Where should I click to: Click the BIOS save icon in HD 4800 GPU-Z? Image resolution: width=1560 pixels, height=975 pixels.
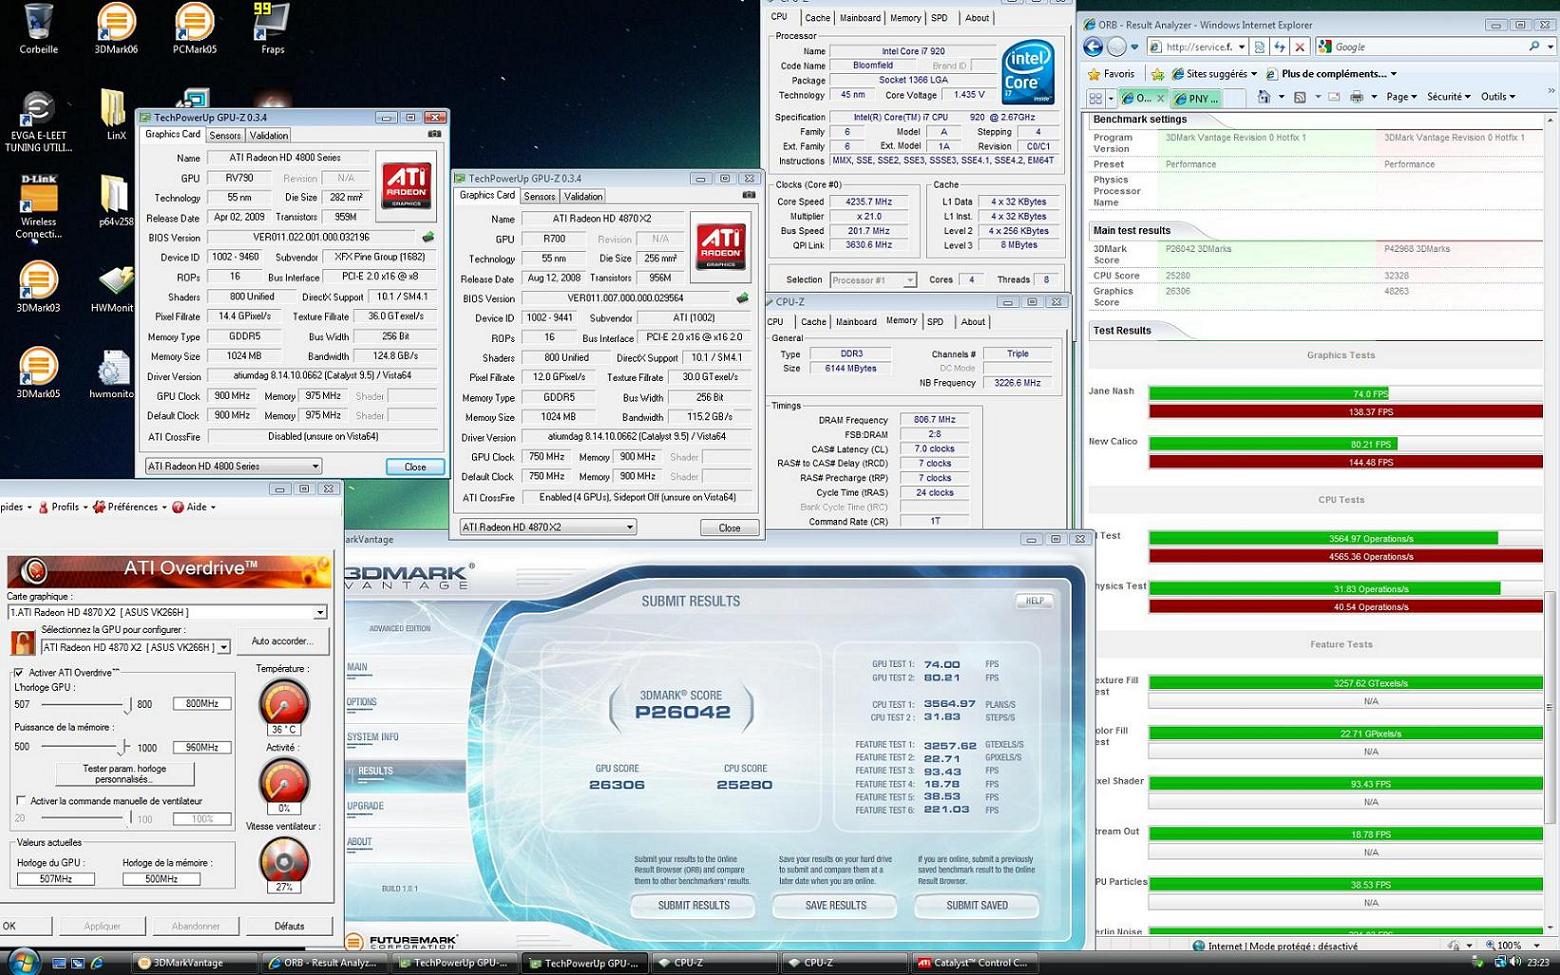pos(428,237)
